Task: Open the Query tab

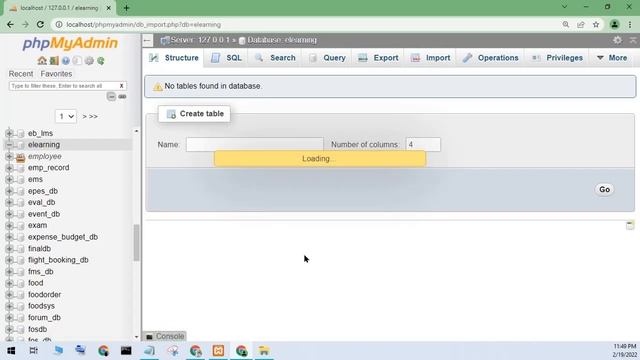Action: [x=327, y=58]
